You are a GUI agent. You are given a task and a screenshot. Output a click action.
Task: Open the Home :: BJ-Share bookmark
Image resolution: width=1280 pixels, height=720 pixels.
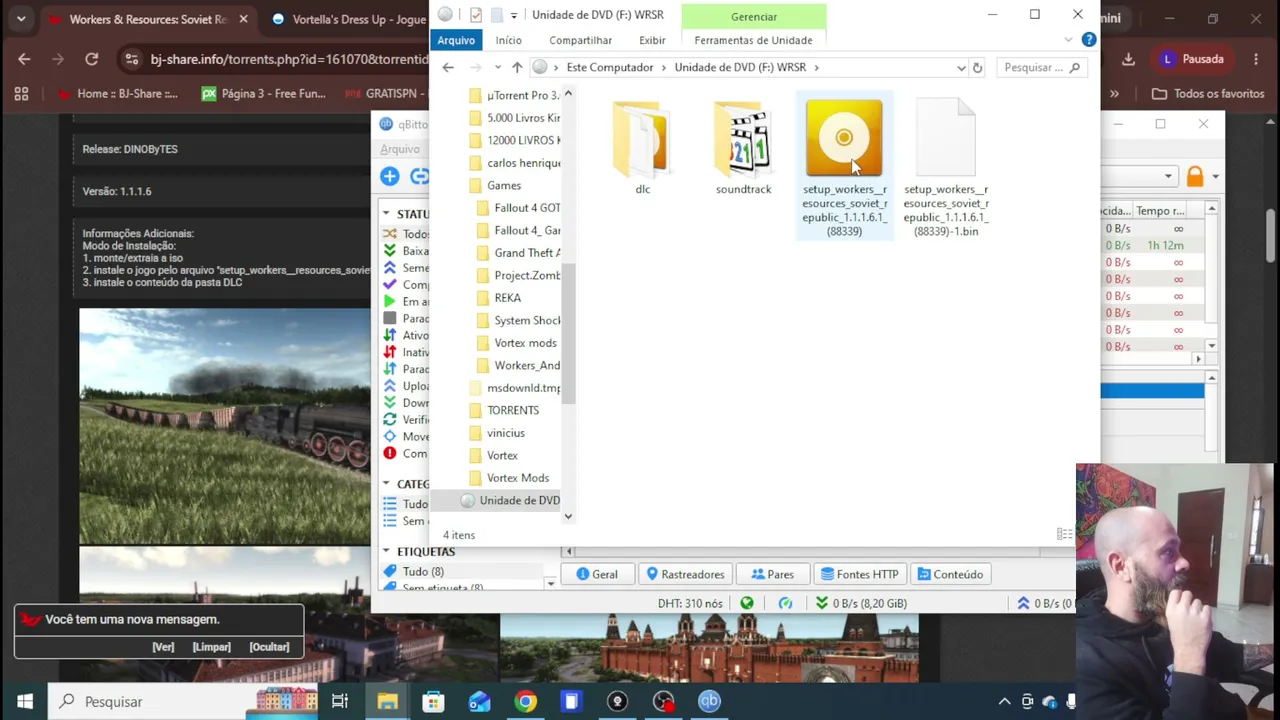click(x=116, y=94)
